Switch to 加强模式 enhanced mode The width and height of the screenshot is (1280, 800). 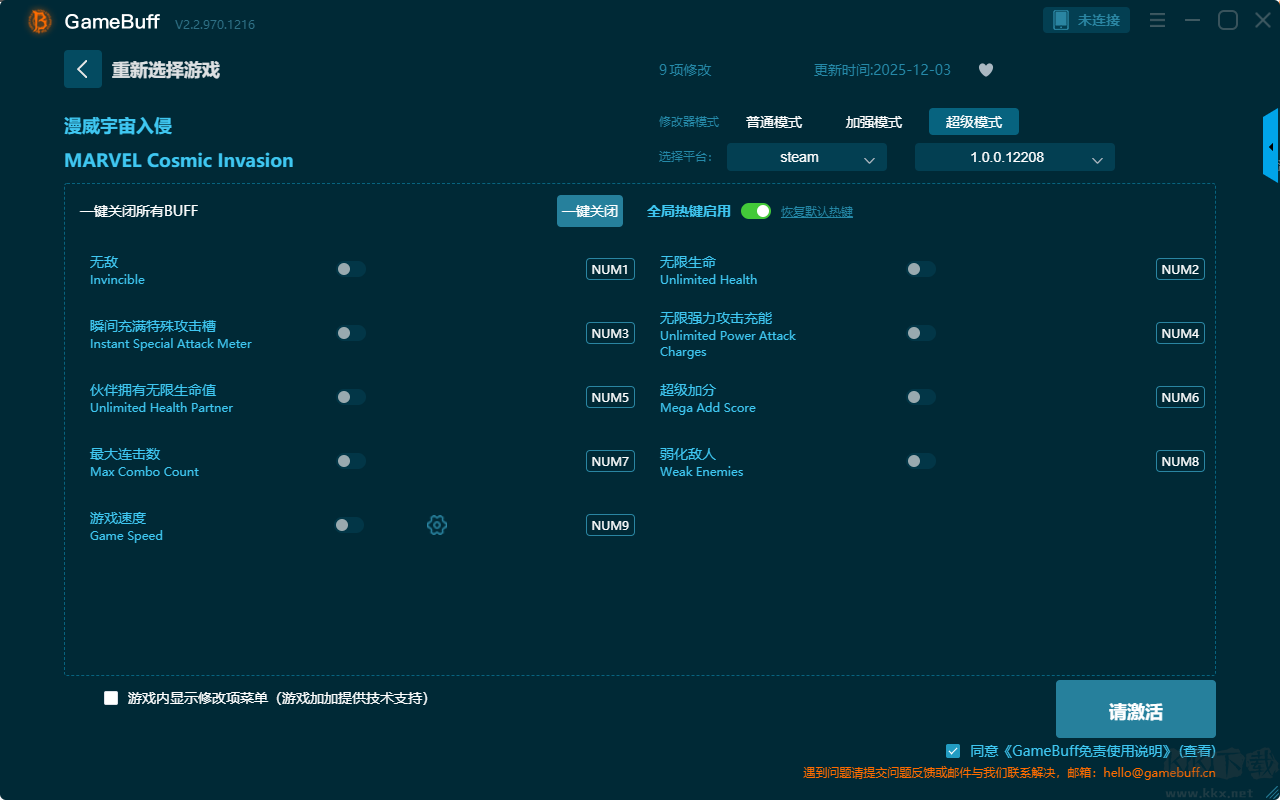(873, 122)
